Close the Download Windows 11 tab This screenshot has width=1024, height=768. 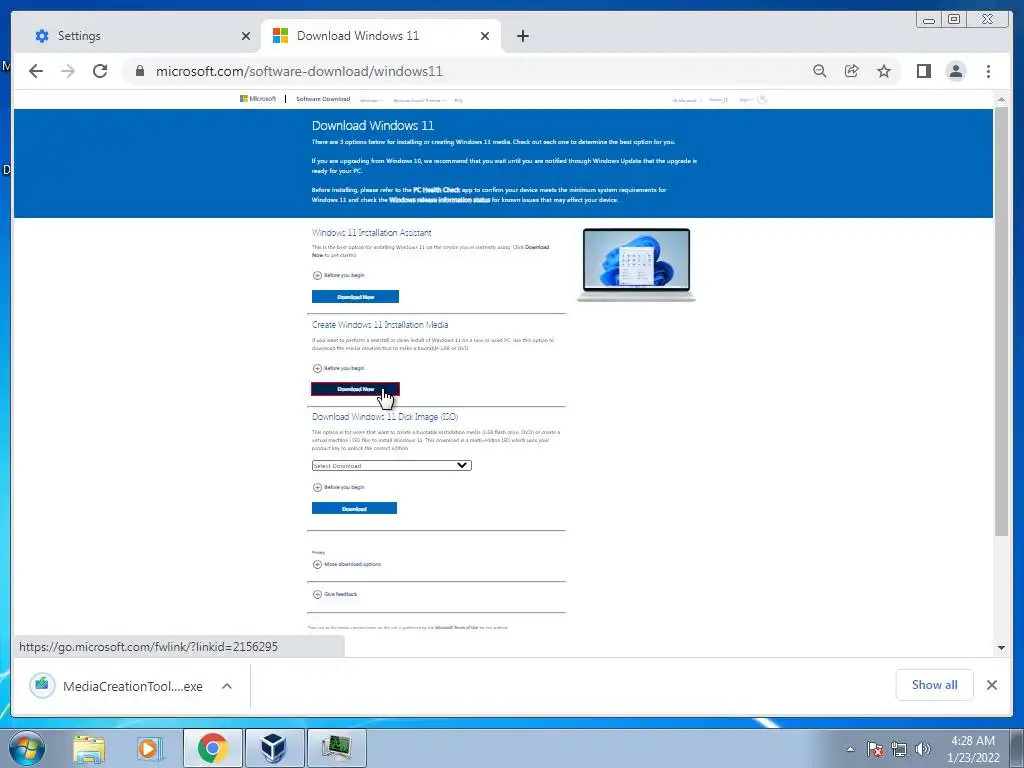(x=485, y=36)
